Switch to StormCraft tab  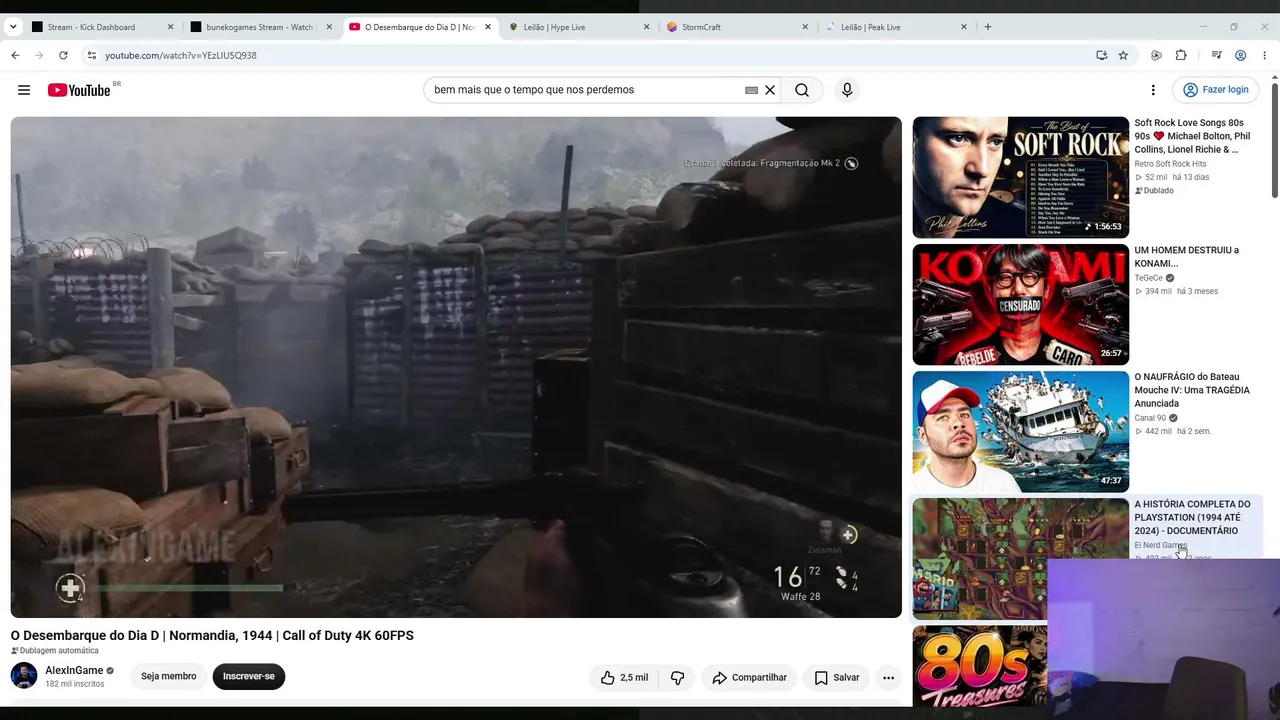(x=737, y=27)
